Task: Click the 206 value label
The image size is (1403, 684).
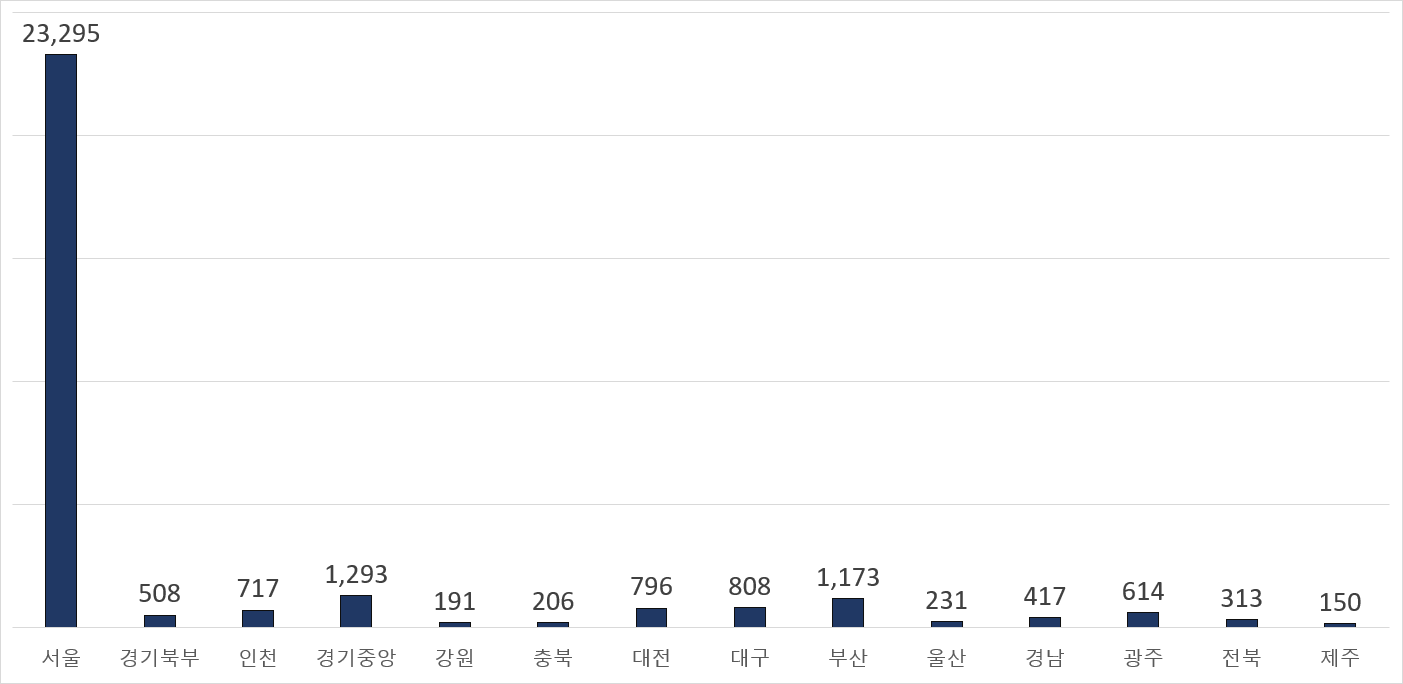Action: point(553,601)
